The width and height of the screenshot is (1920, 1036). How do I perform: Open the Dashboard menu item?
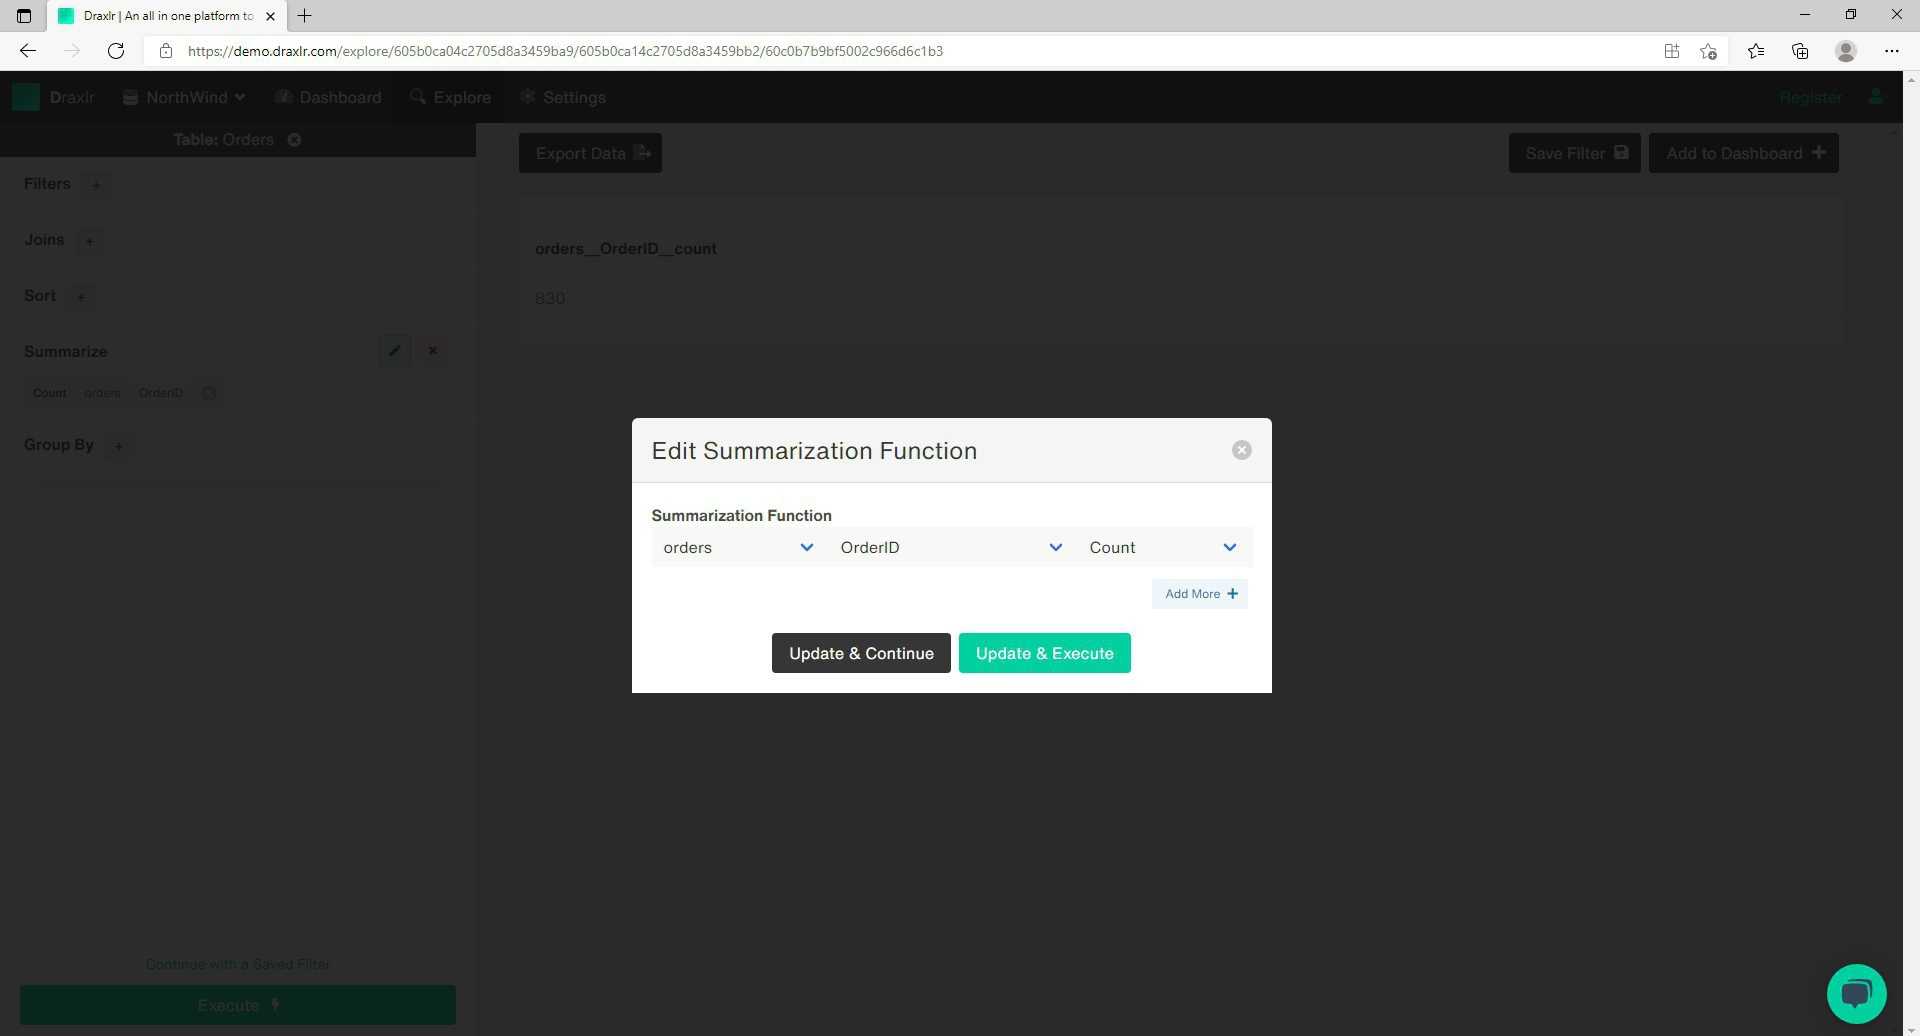pos(328,97)
